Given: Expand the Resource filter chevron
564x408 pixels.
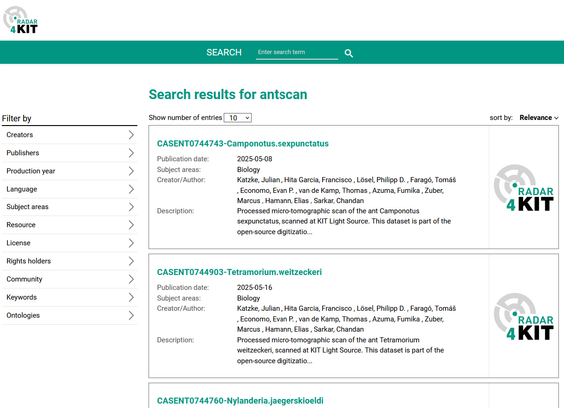Looking at the screenshot, I should click(x=131, y=225).
